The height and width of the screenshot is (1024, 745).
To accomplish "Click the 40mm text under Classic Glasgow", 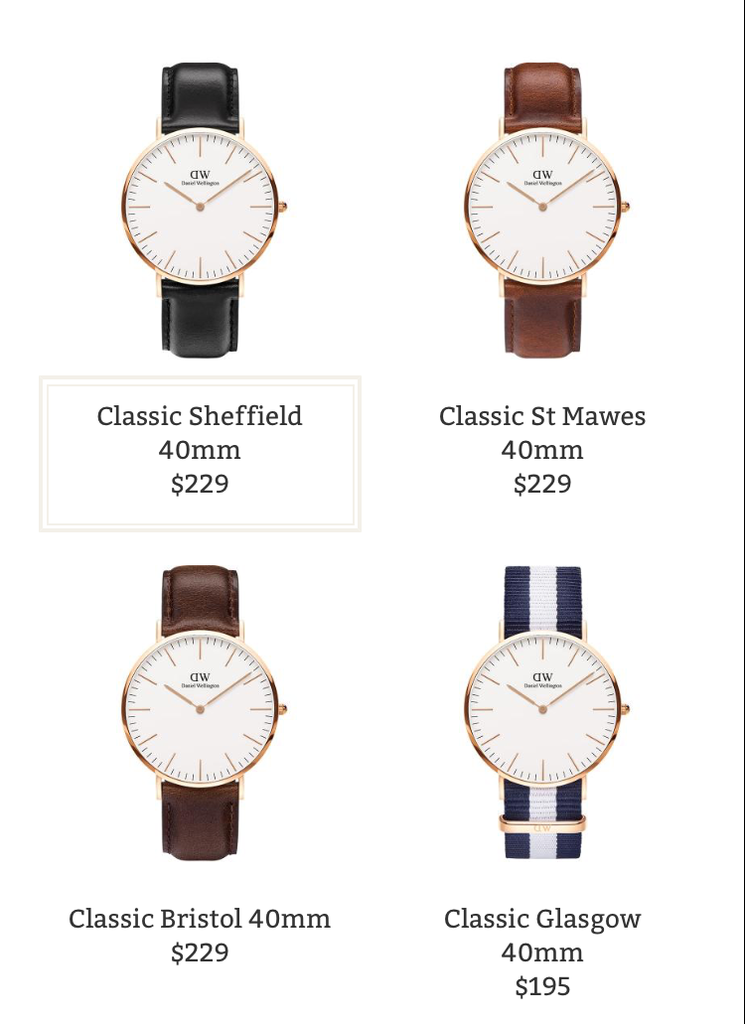I will [x=543, y=953].
